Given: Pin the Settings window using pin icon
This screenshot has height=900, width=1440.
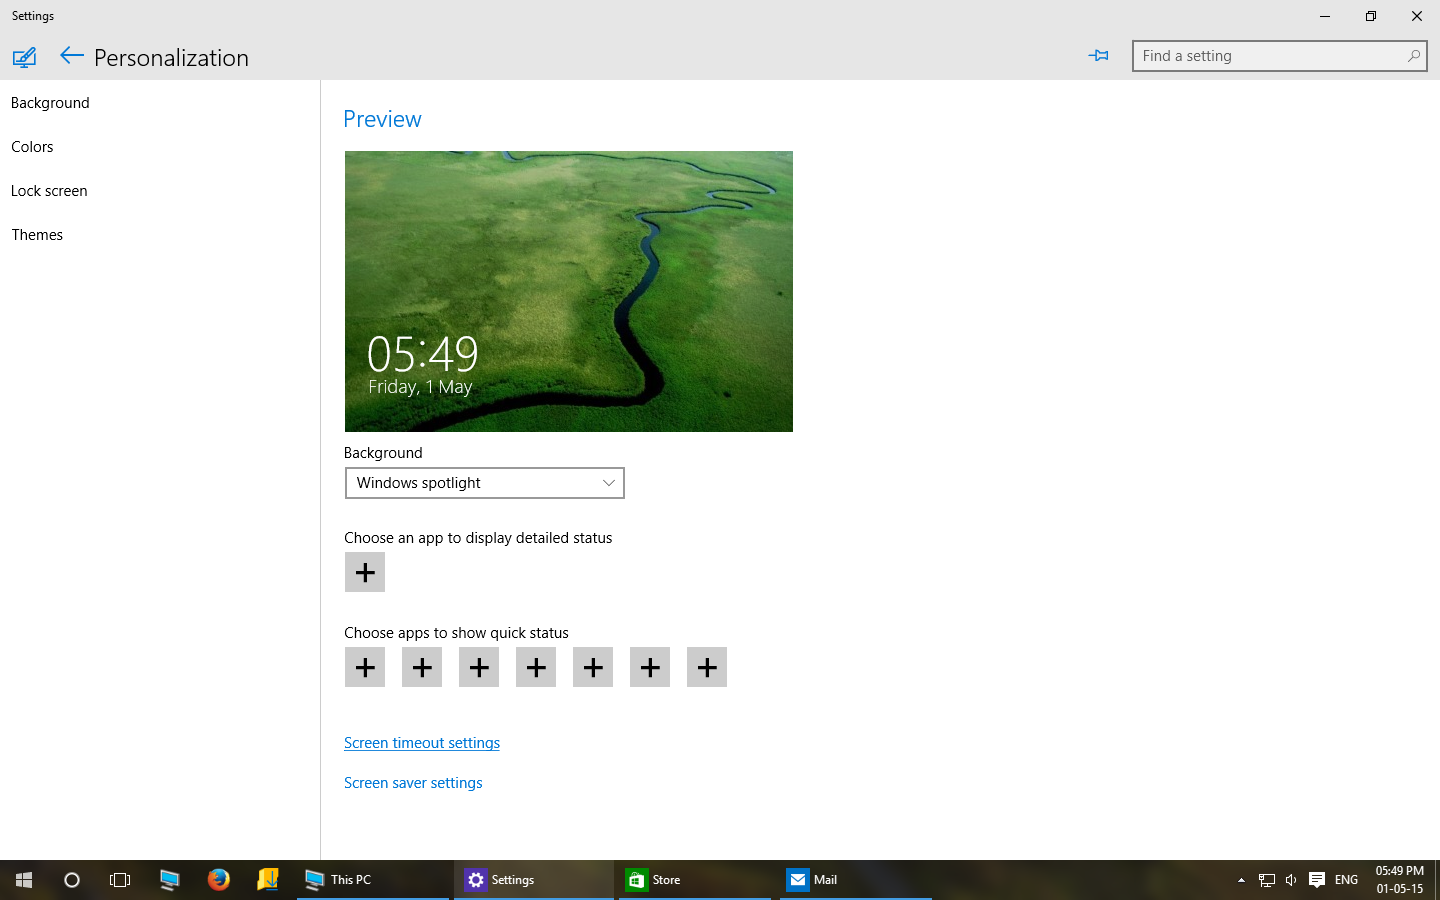Looking at the screenshot, I should 1098,55.
